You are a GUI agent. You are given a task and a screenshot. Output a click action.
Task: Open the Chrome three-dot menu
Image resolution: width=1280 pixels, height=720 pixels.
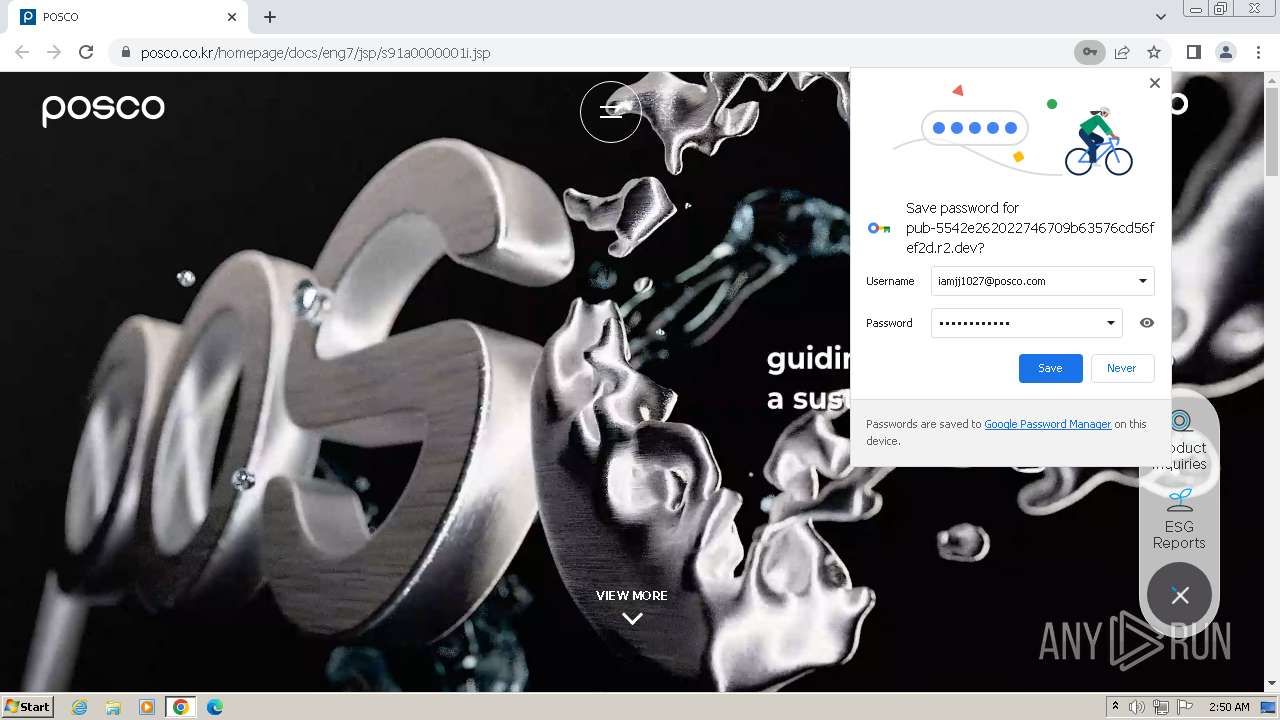pyautogui.click(x=1258, y=52)
